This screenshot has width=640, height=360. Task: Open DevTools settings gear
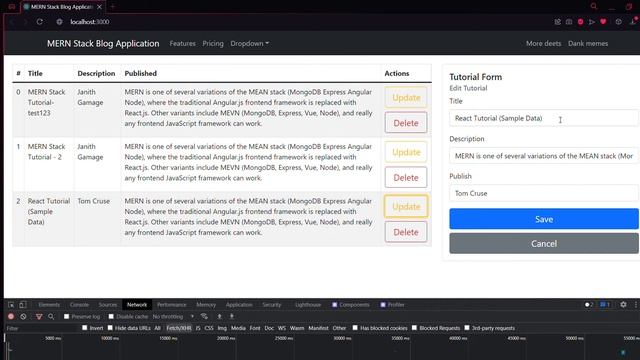[x=623, y=304]
